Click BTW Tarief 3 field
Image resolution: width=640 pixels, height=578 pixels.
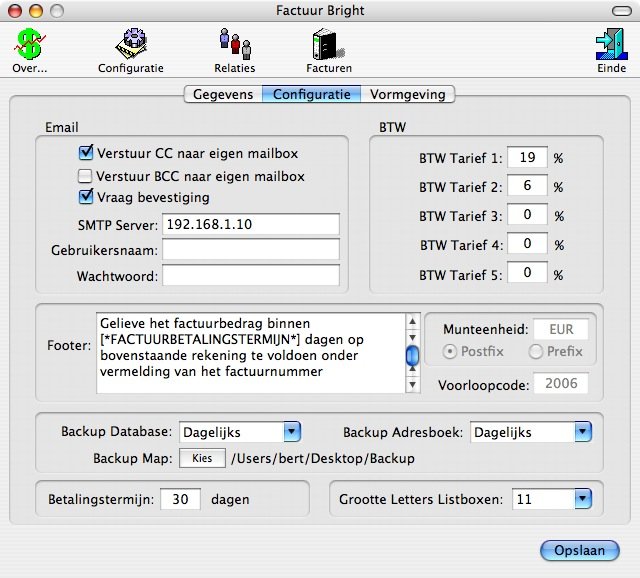point(527,214)
